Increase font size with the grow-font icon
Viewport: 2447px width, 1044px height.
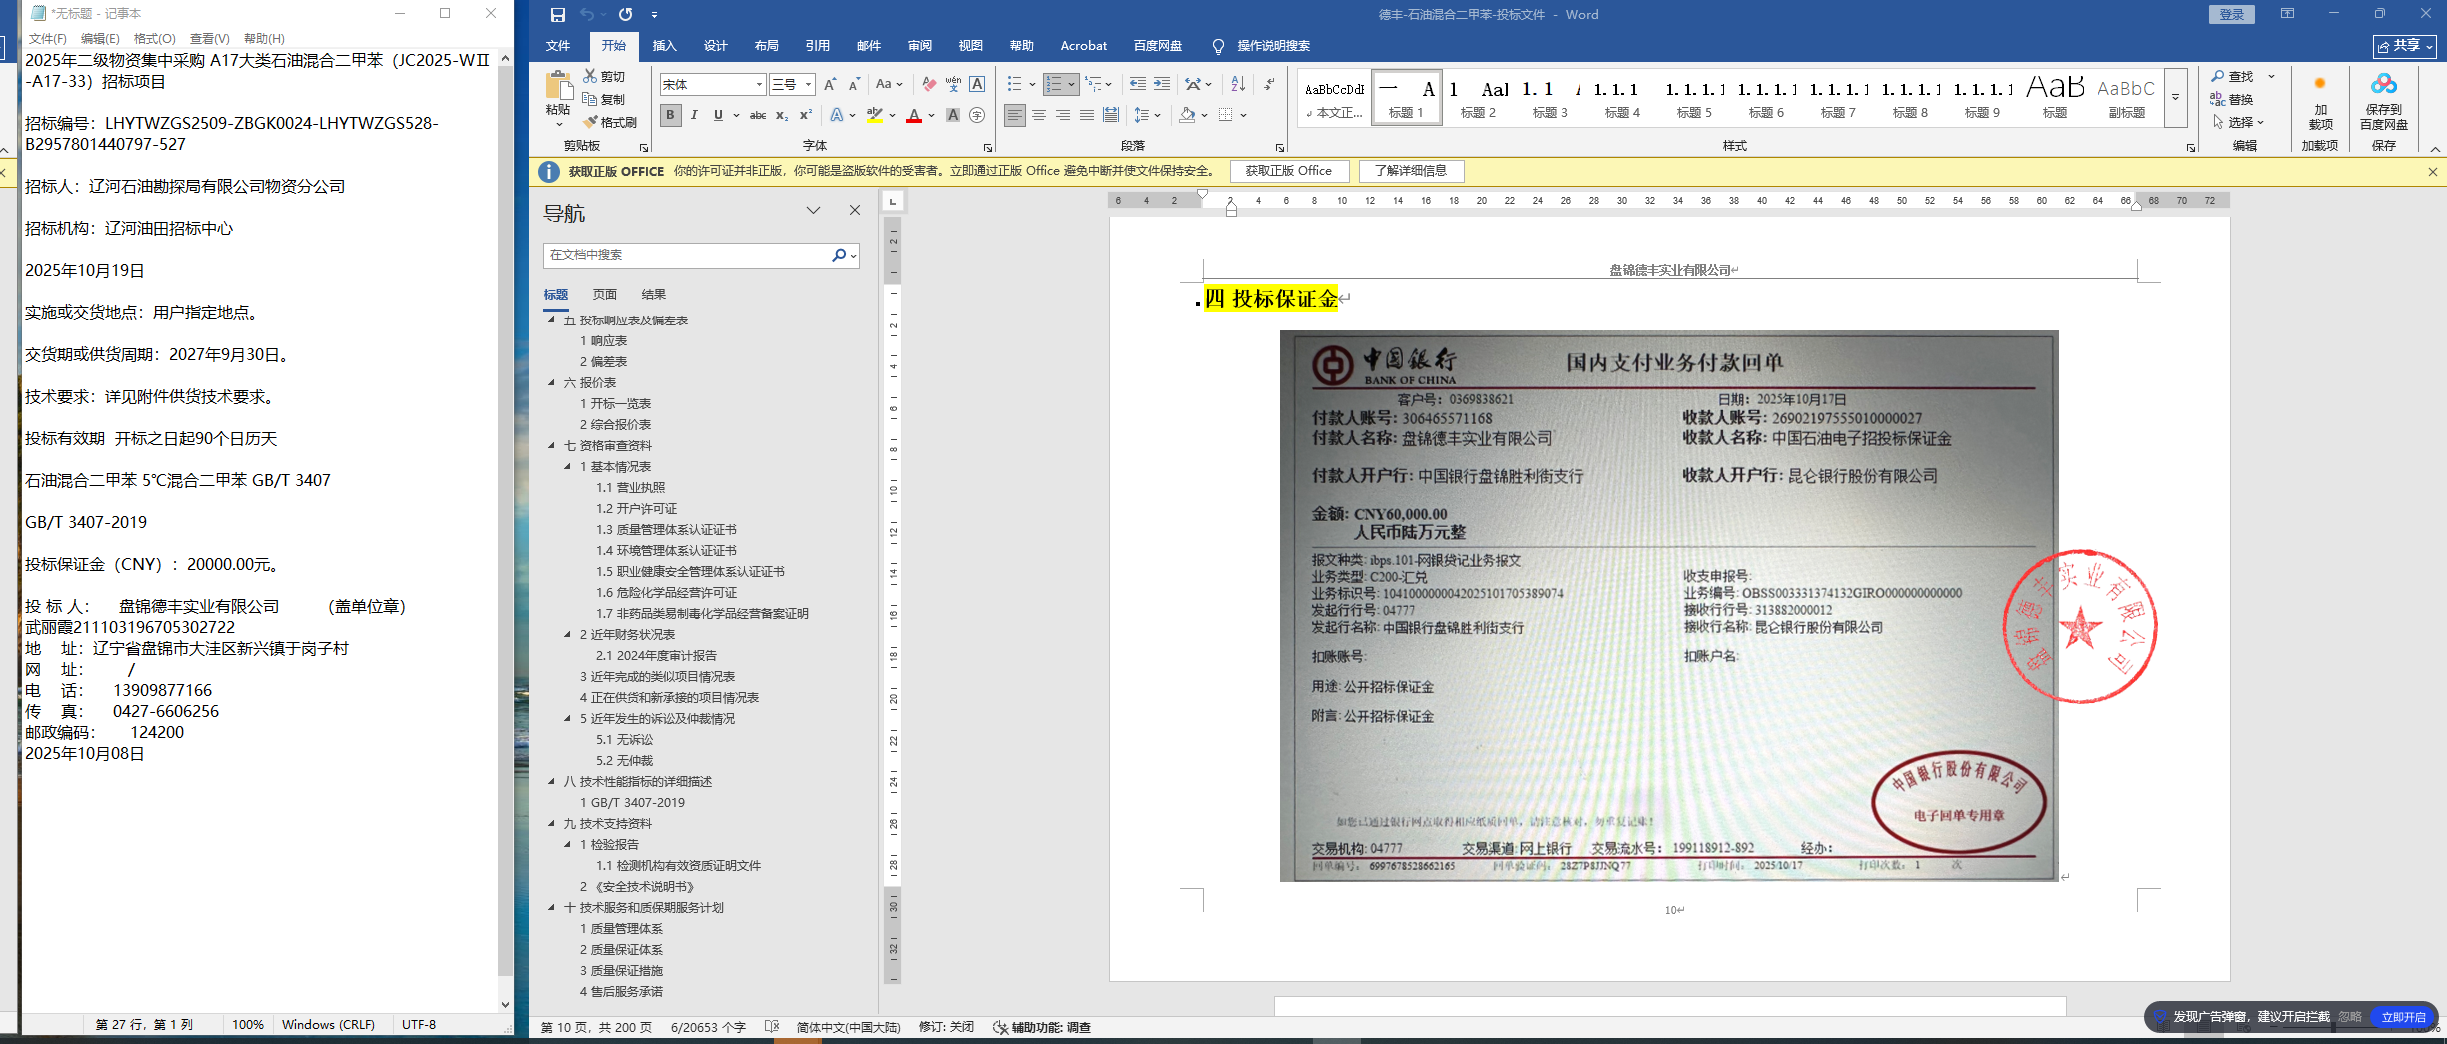[829, 85]
